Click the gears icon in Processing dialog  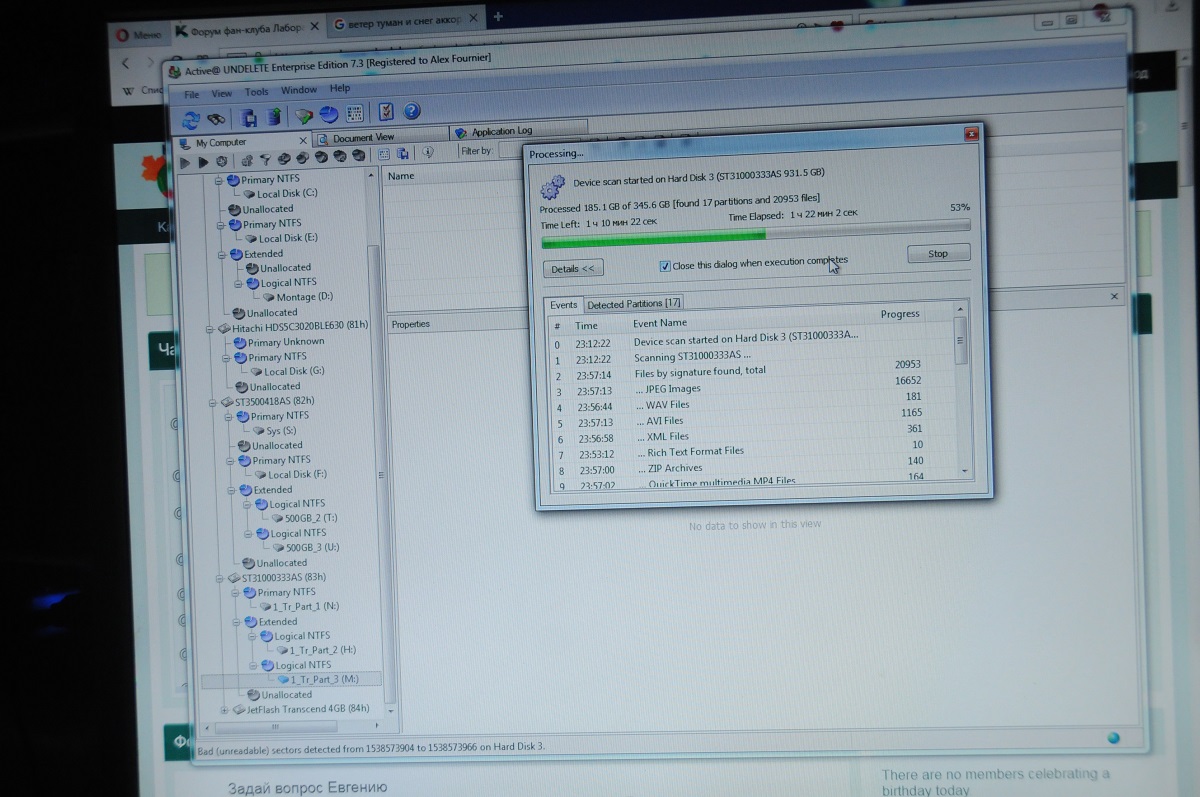pyautogui.click(x=551, y=185)
